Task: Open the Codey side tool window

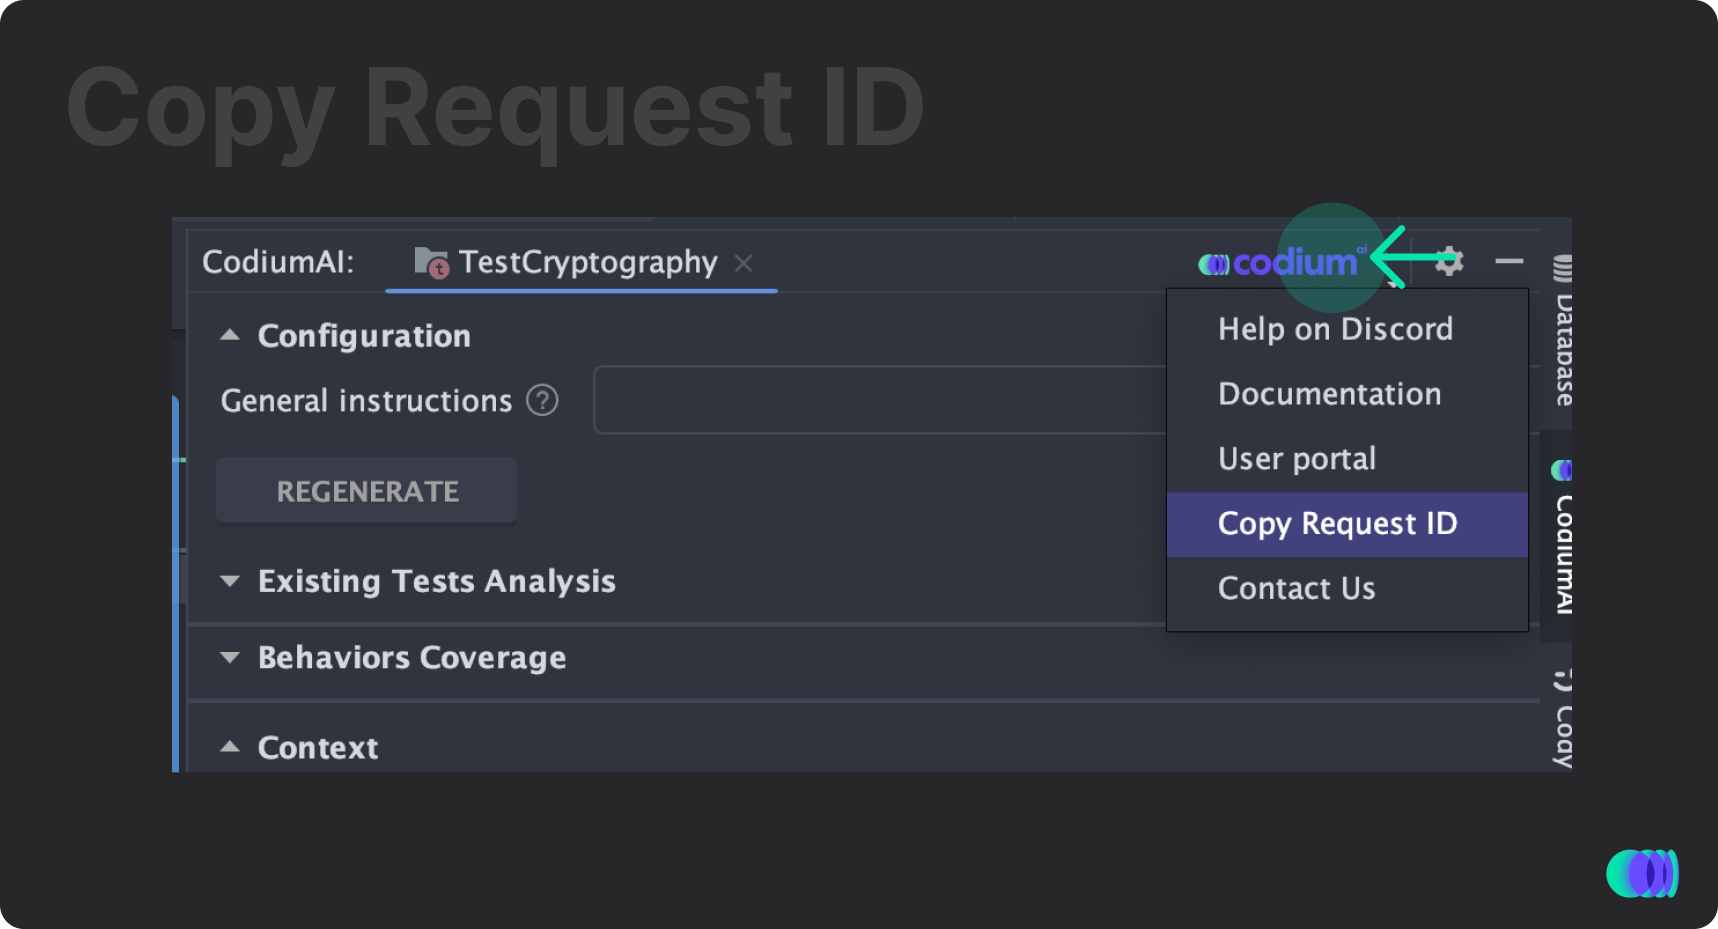Action: 1562,718
